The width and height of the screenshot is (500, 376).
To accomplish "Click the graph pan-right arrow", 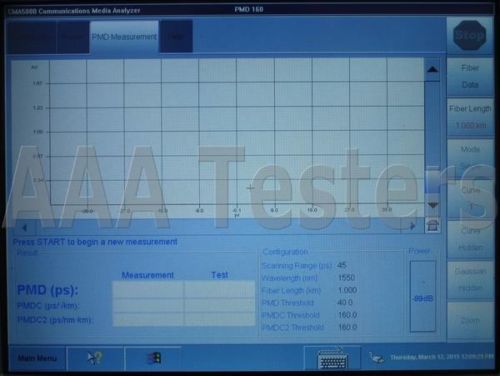I will [x=413, y=226].
